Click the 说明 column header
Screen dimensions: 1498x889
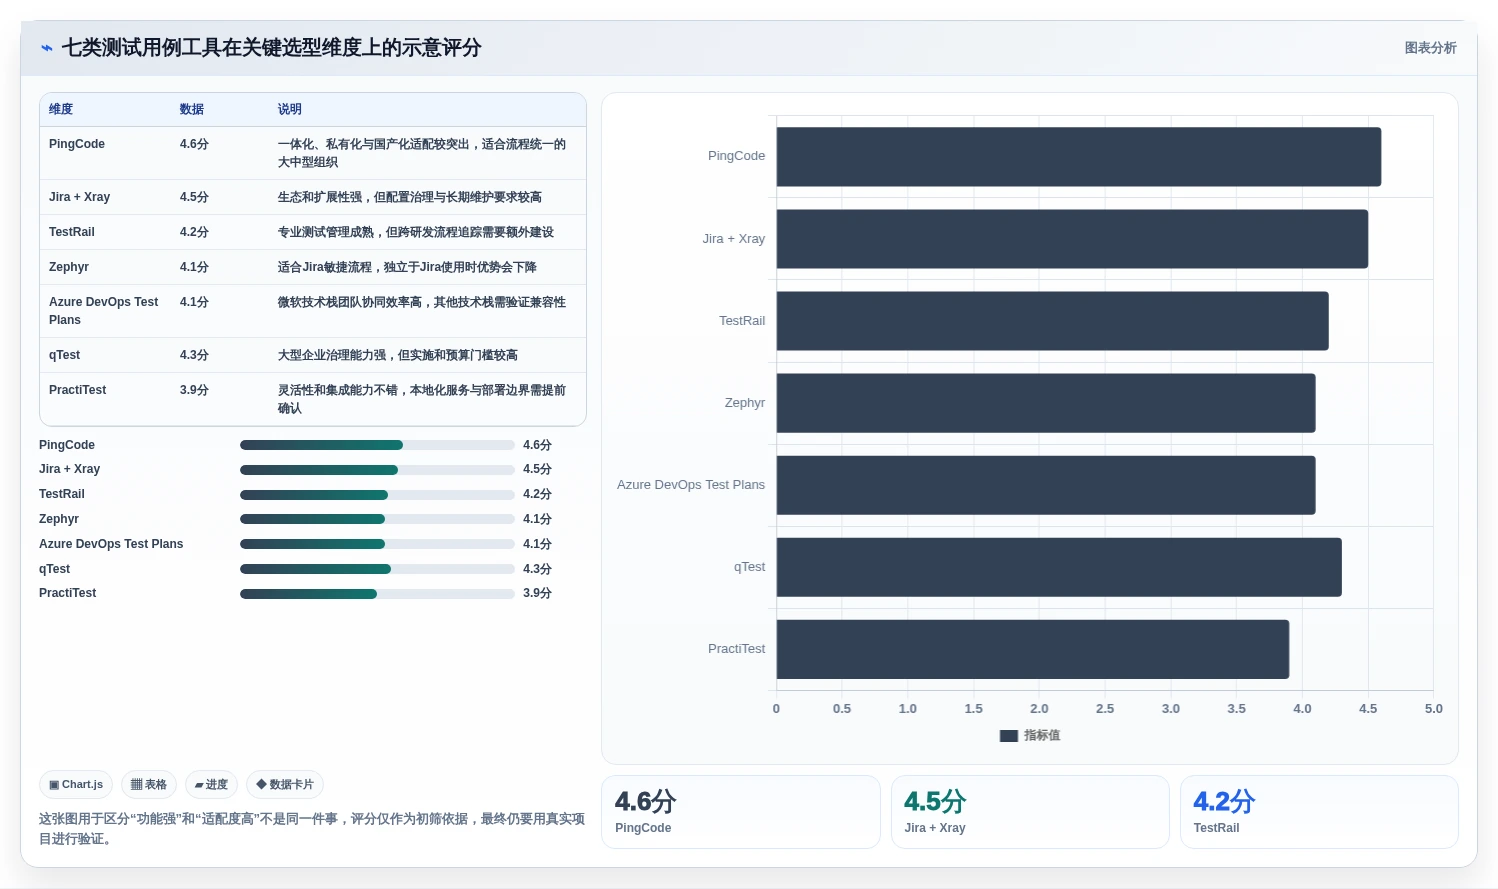290,109
